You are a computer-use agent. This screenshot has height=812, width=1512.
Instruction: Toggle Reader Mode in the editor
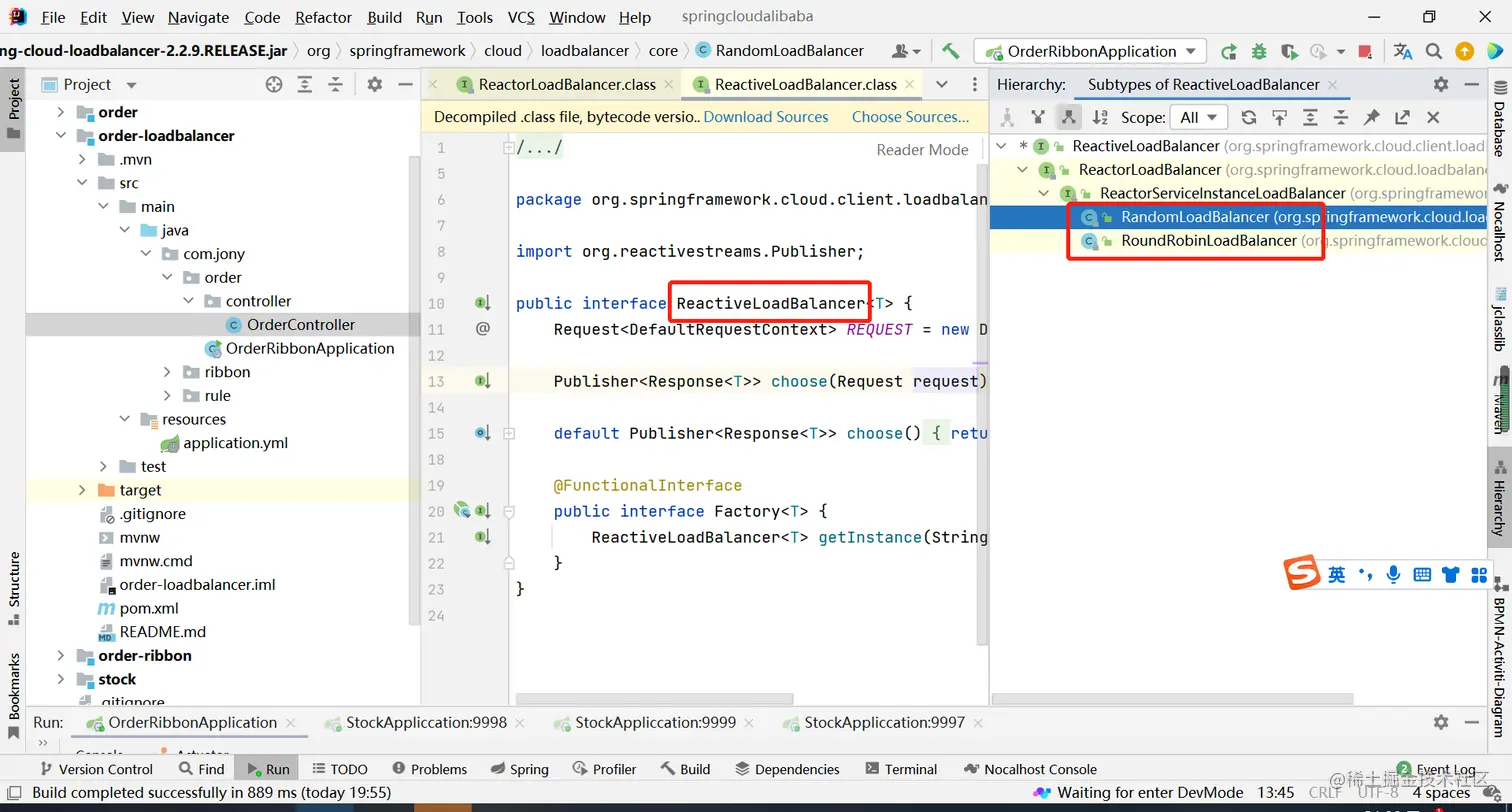click(922, 150)
